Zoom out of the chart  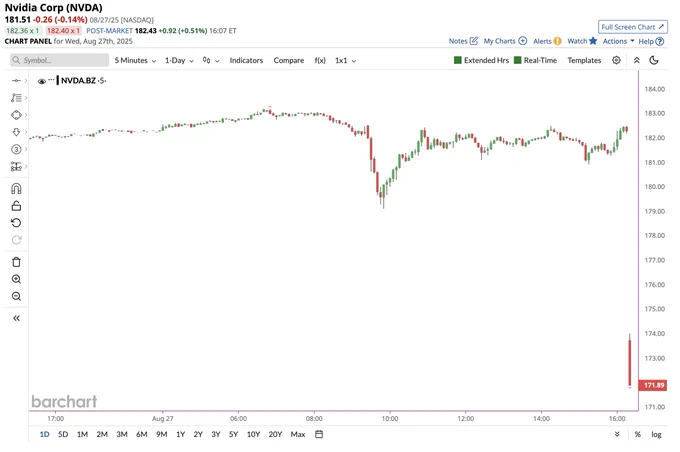click(16, 296)
